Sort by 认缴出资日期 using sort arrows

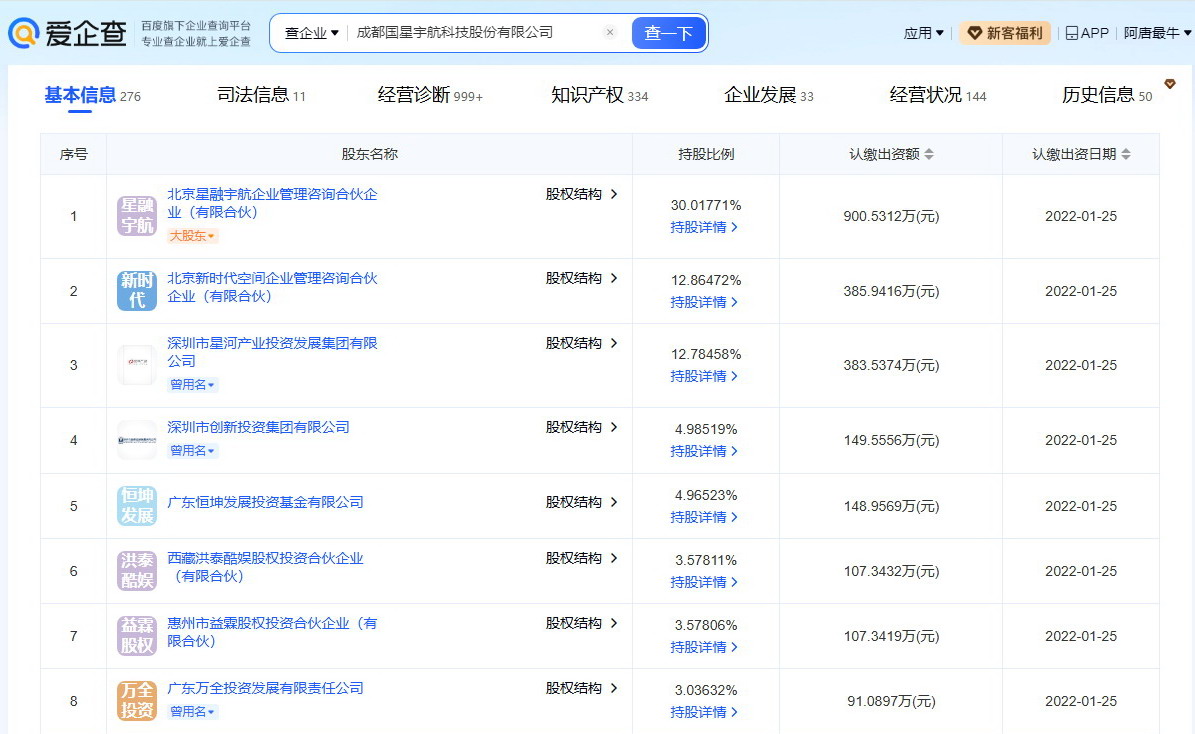pyautogui.click(x=1126, y=154)
